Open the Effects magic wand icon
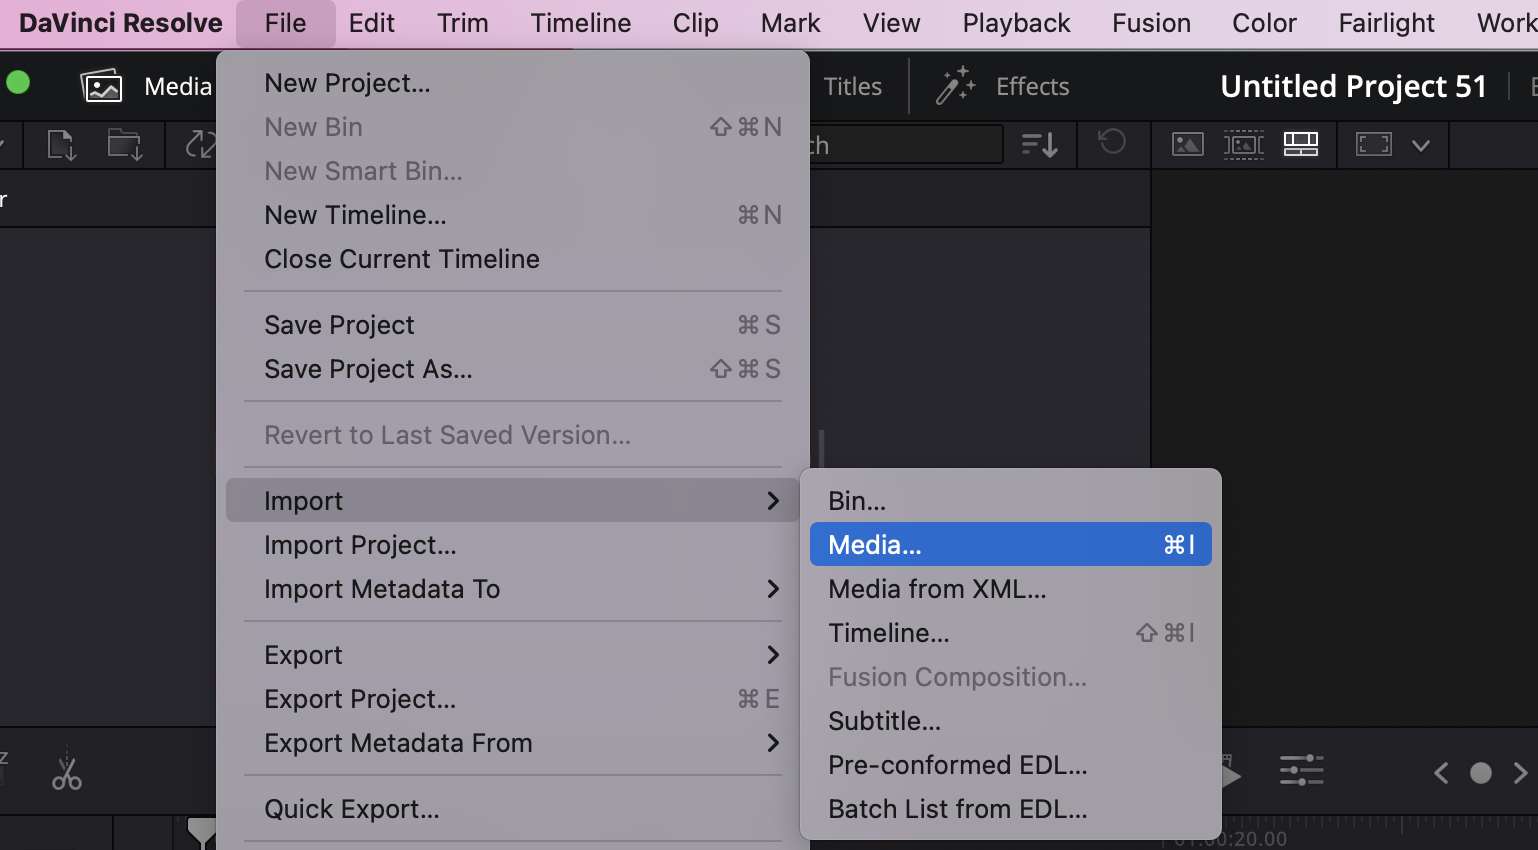The image size is (1538, 850). tap(955, 87)
